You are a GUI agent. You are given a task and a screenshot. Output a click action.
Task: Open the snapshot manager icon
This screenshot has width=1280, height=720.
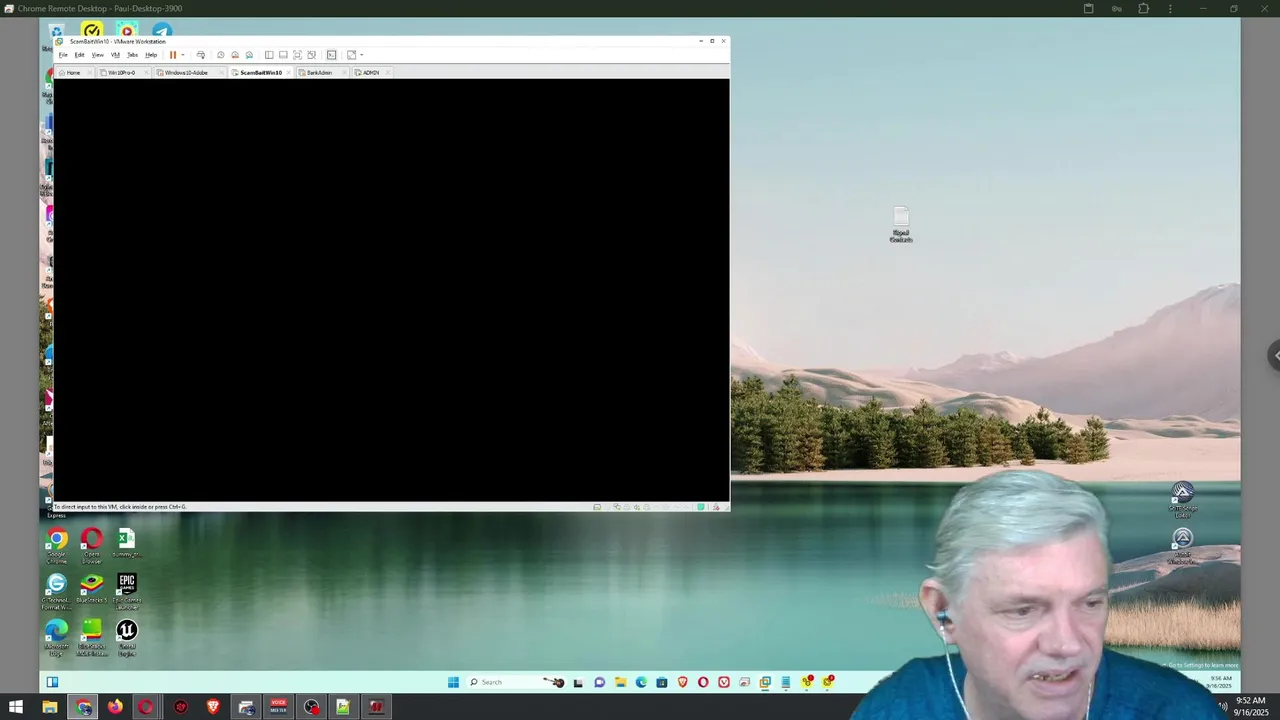(249, 55)
